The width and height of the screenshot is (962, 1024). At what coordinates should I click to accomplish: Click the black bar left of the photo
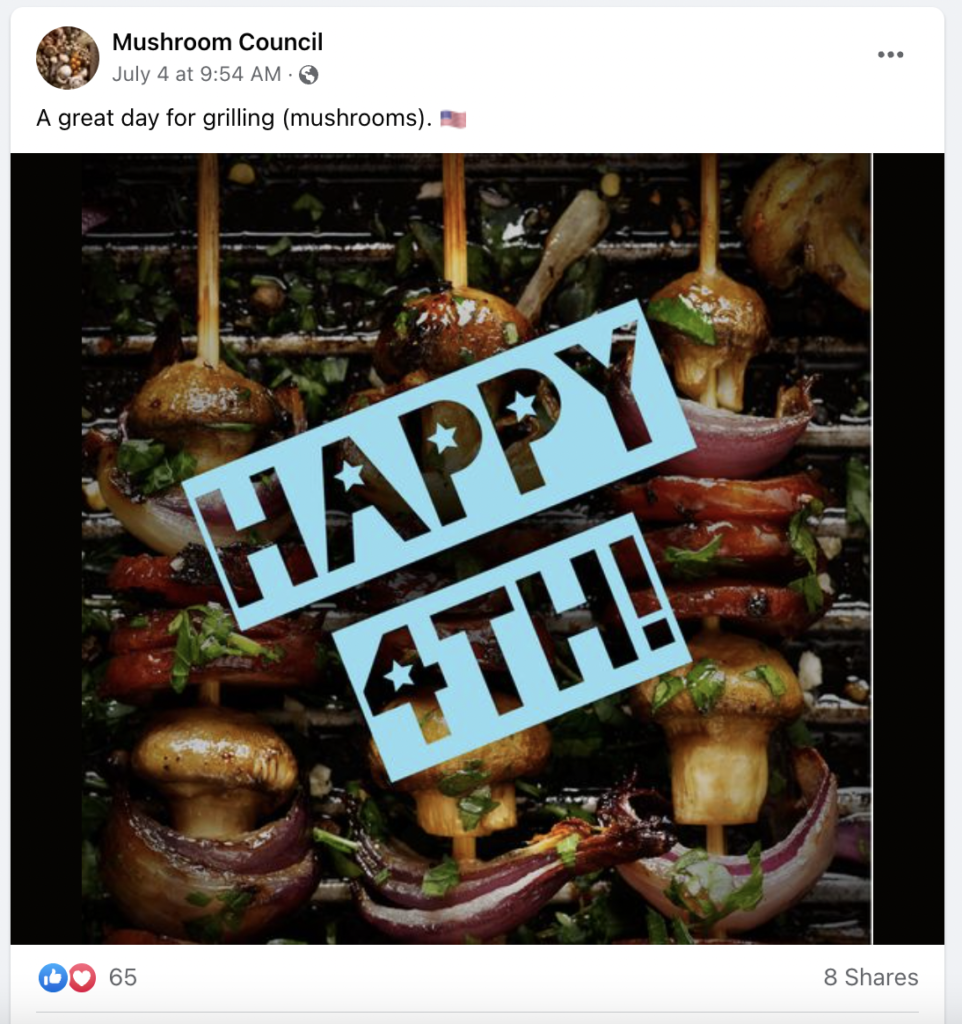(46, 548)
